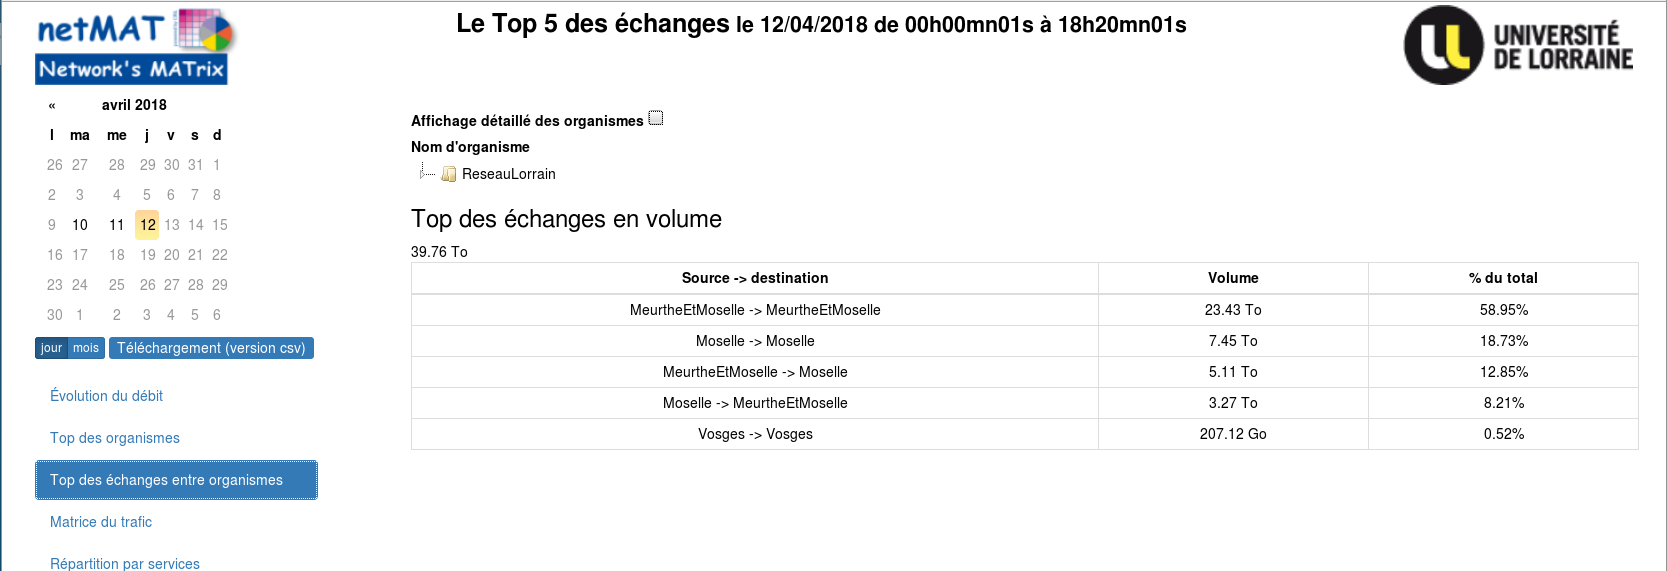
Task: Select Top des échanges entre organismes
Action: click(x=176, y=480)
